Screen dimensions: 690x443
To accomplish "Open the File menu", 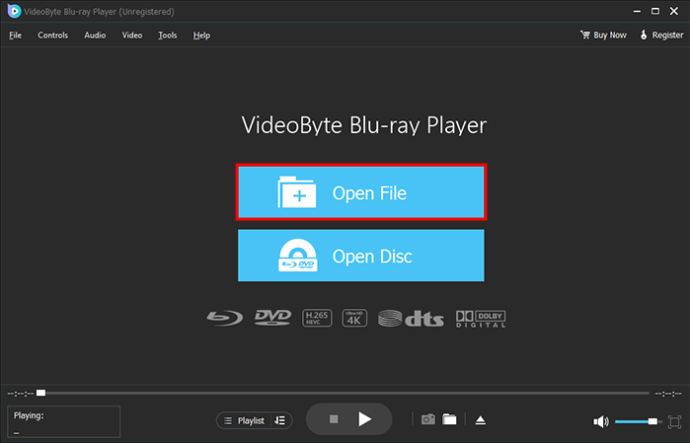I will [x=15, y=35].
